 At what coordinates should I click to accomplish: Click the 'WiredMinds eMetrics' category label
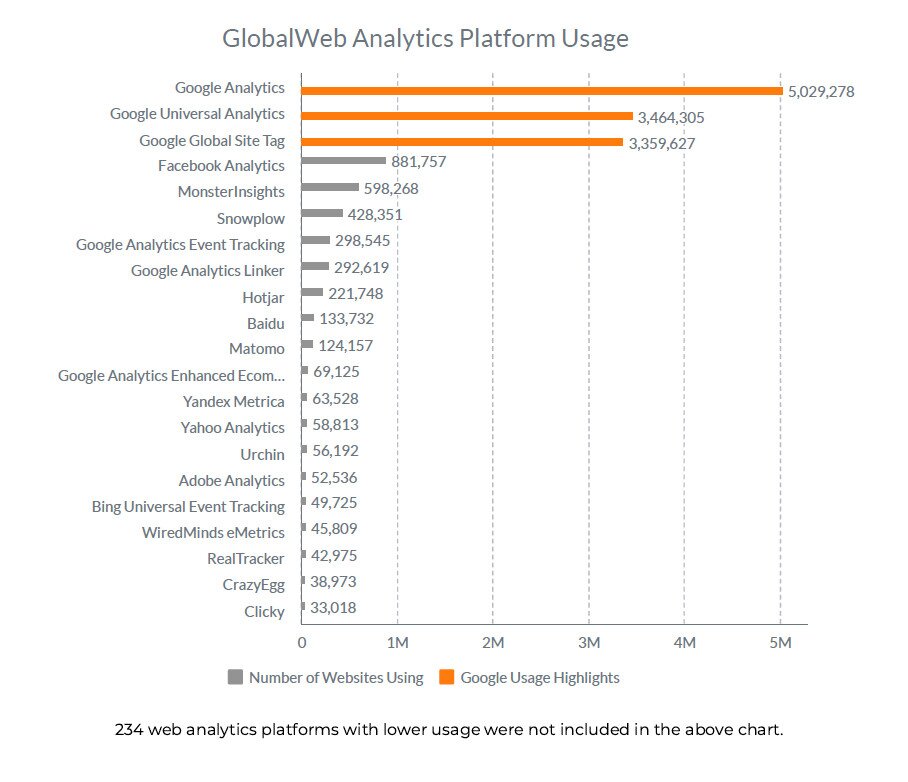pos(213,533)
